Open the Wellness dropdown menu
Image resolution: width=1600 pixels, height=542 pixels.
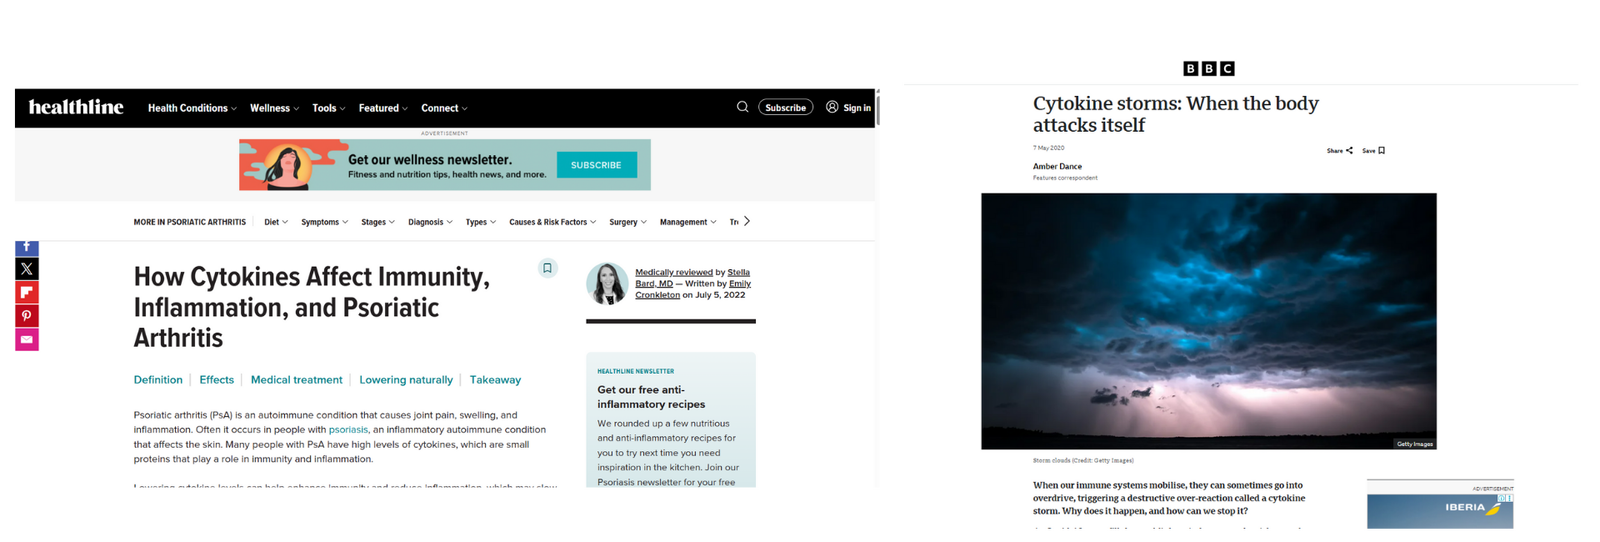point(274,108)
